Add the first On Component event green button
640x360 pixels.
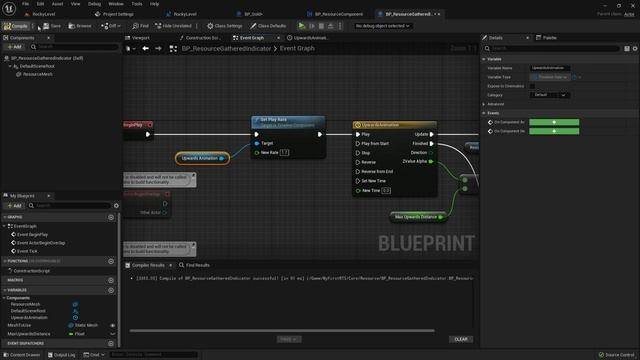(554, 122)
